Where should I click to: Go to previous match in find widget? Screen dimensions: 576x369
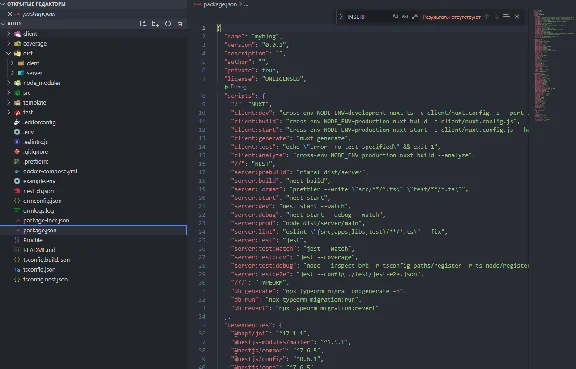coord(487,17)
